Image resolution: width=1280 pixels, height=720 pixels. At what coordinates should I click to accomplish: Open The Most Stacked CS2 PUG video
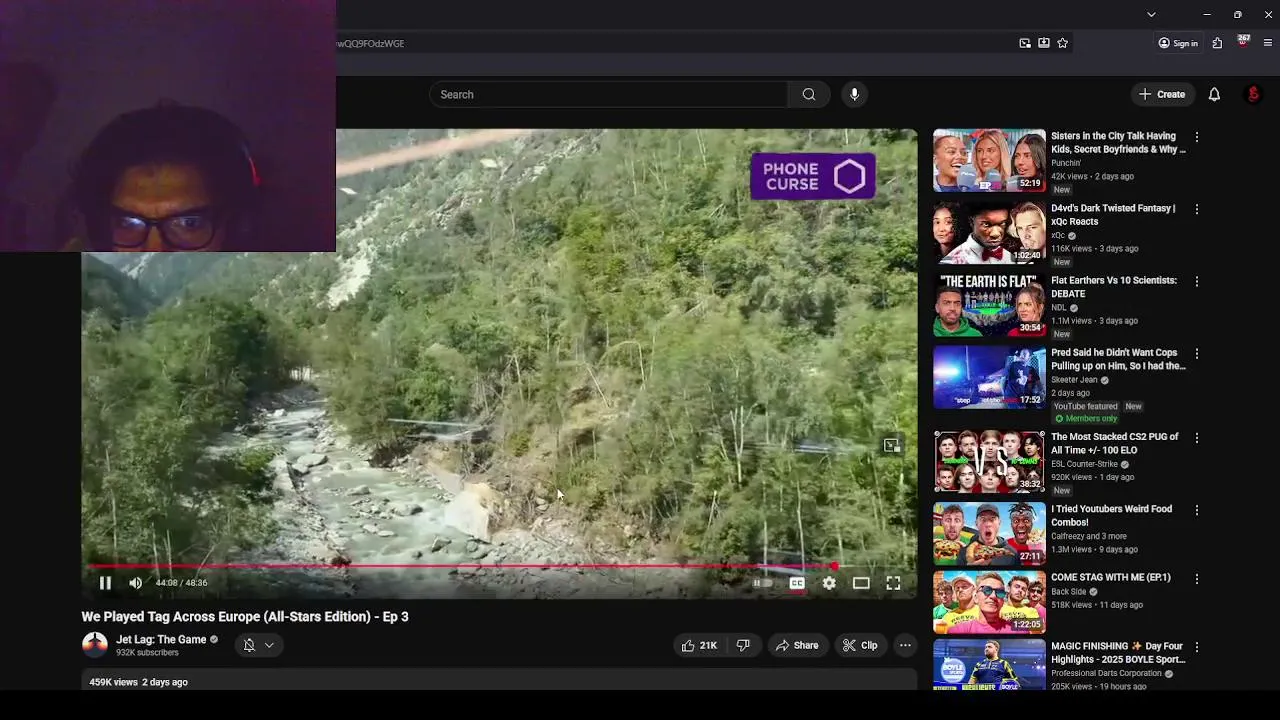point(989,461)
